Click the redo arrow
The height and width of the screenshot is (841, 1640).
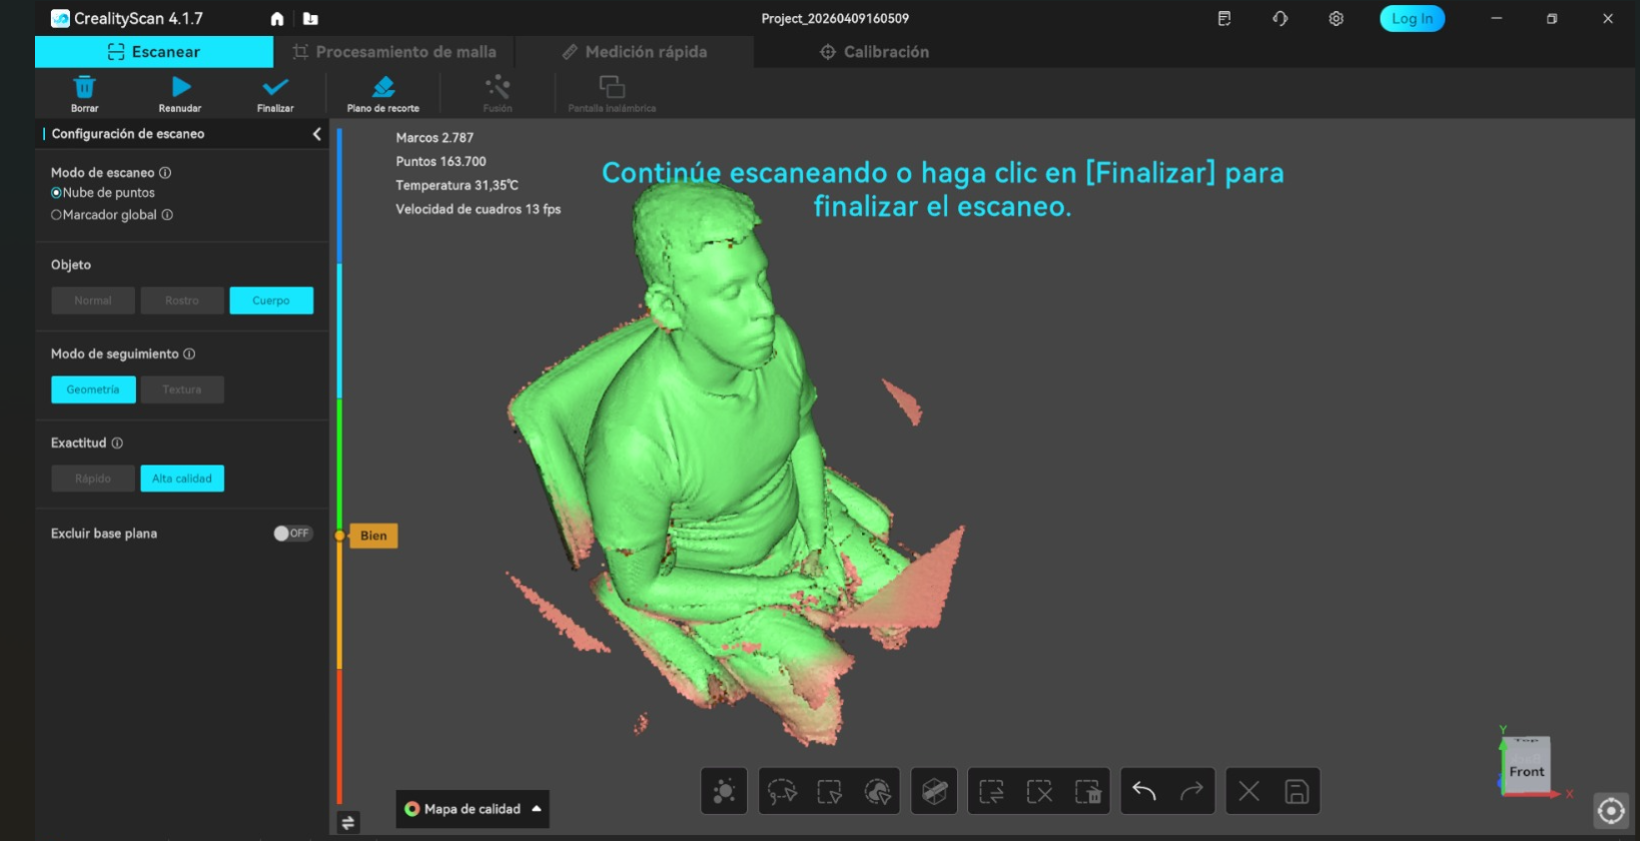tap(1192, 792)
